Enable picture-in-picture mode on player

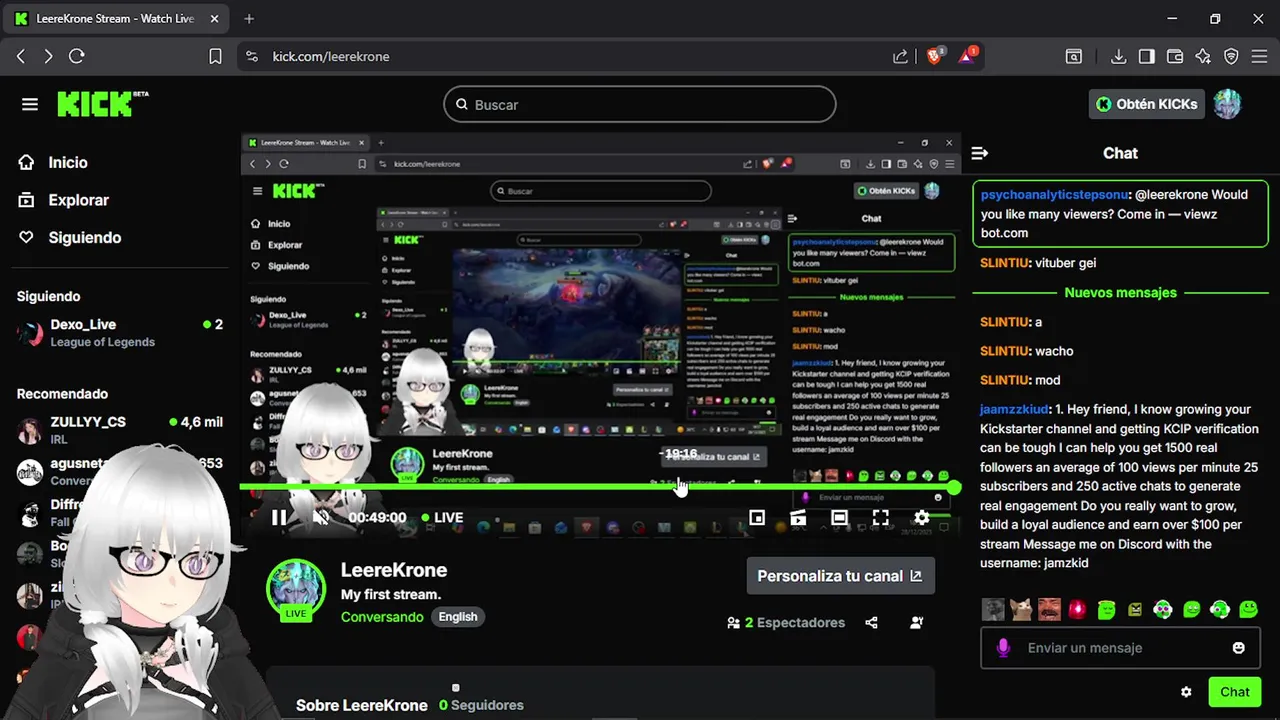757,518
